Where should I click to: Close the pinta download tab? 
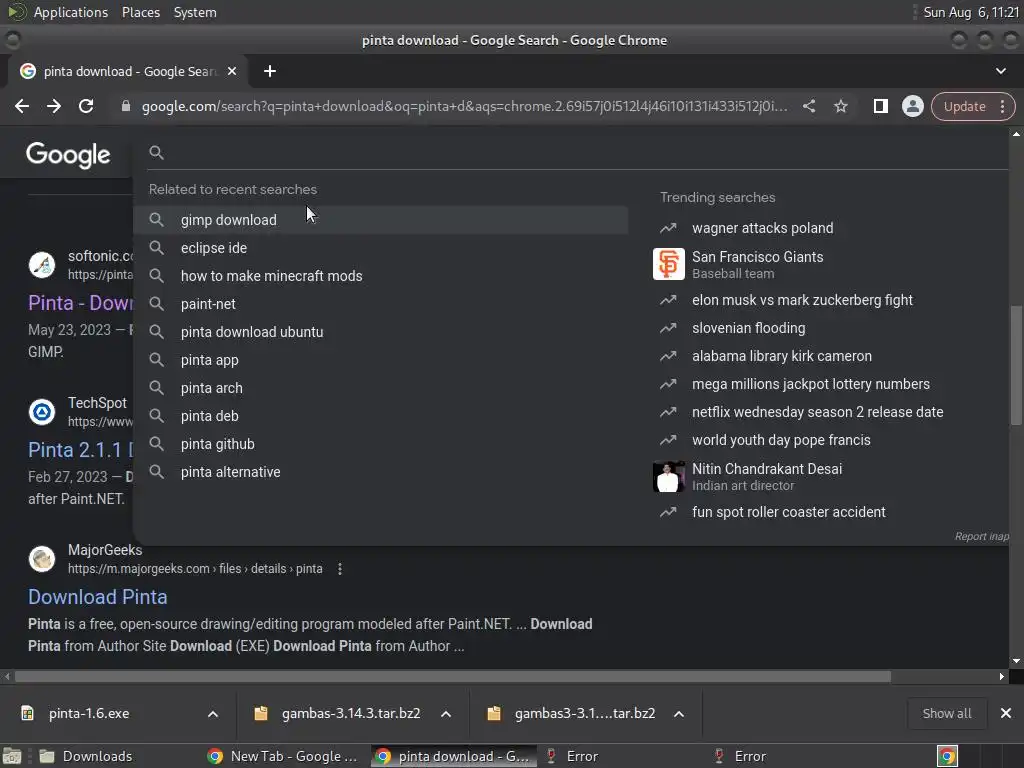click(232, 71)
